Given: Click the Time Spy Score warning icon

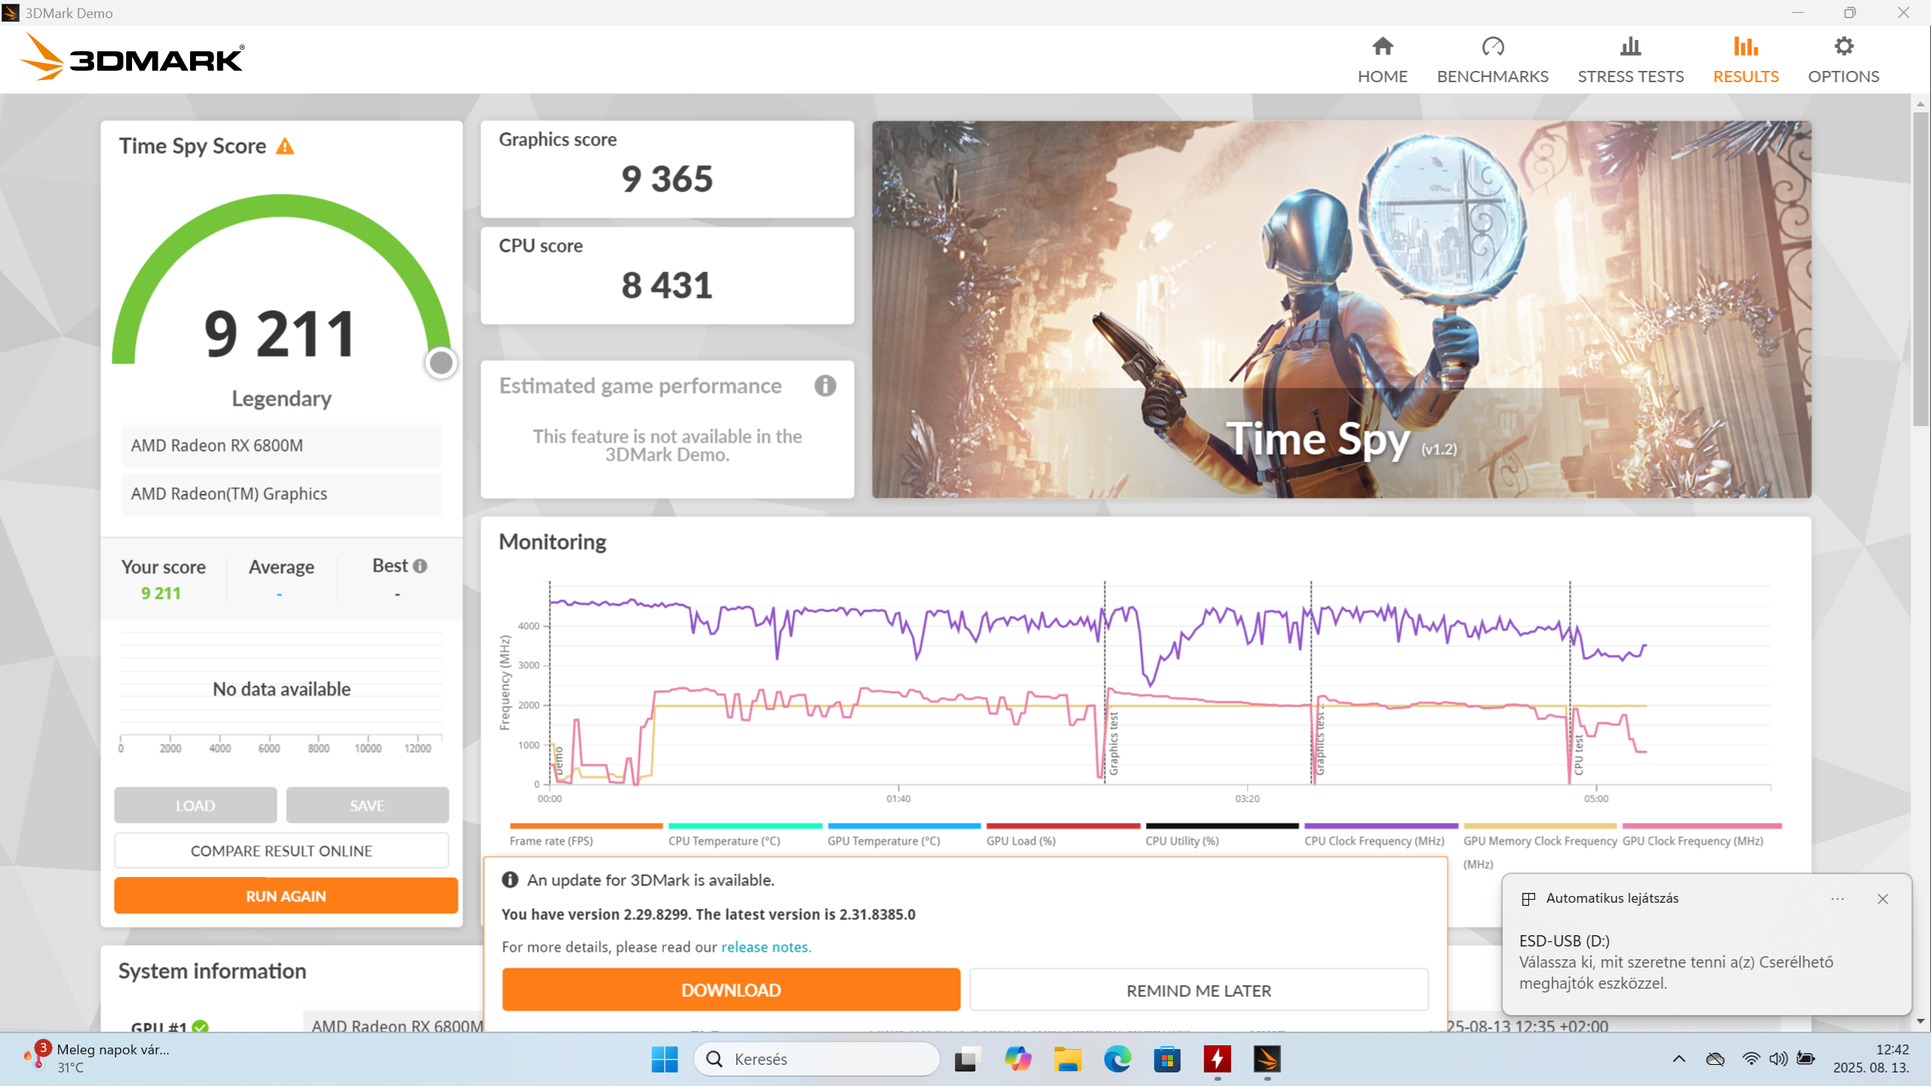Looking at the screenshot, I should tap(285, 147).
